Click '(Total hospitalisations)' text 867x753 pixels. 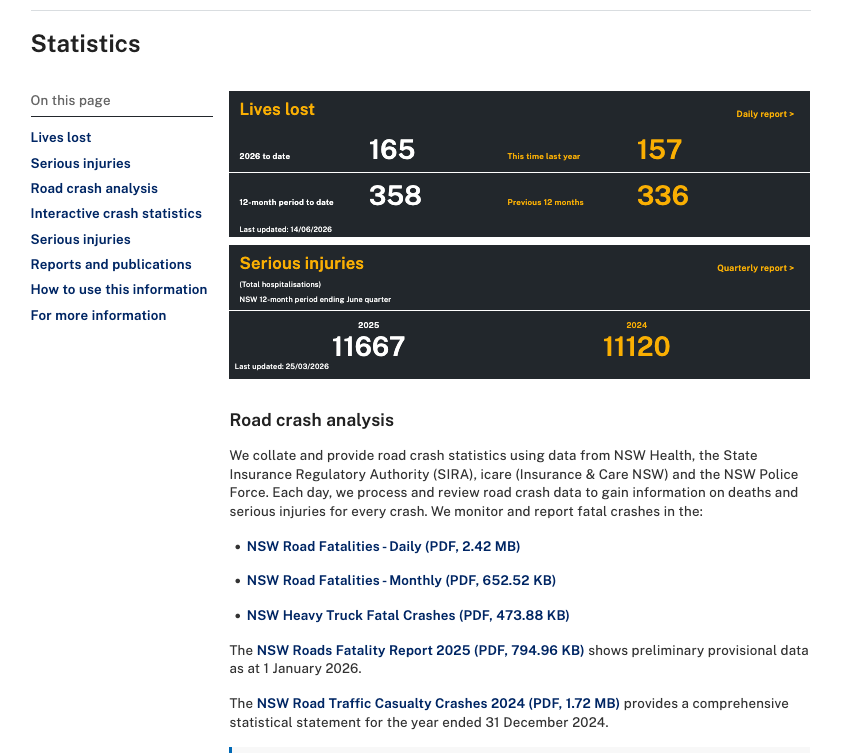point(280,285)
